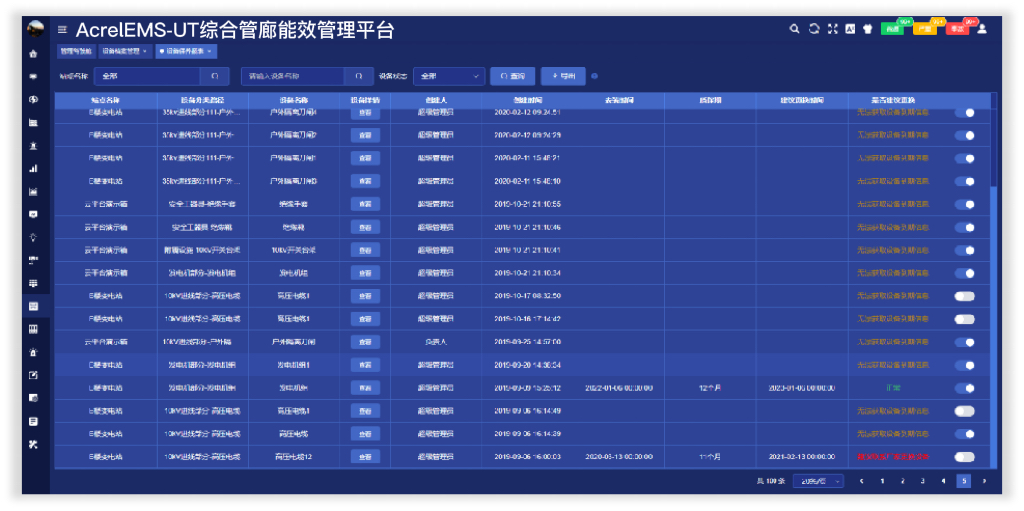Toggle switch for row created 2019-09-20 14:38:24
1024x511 pixels.
(x=965, y=365)
